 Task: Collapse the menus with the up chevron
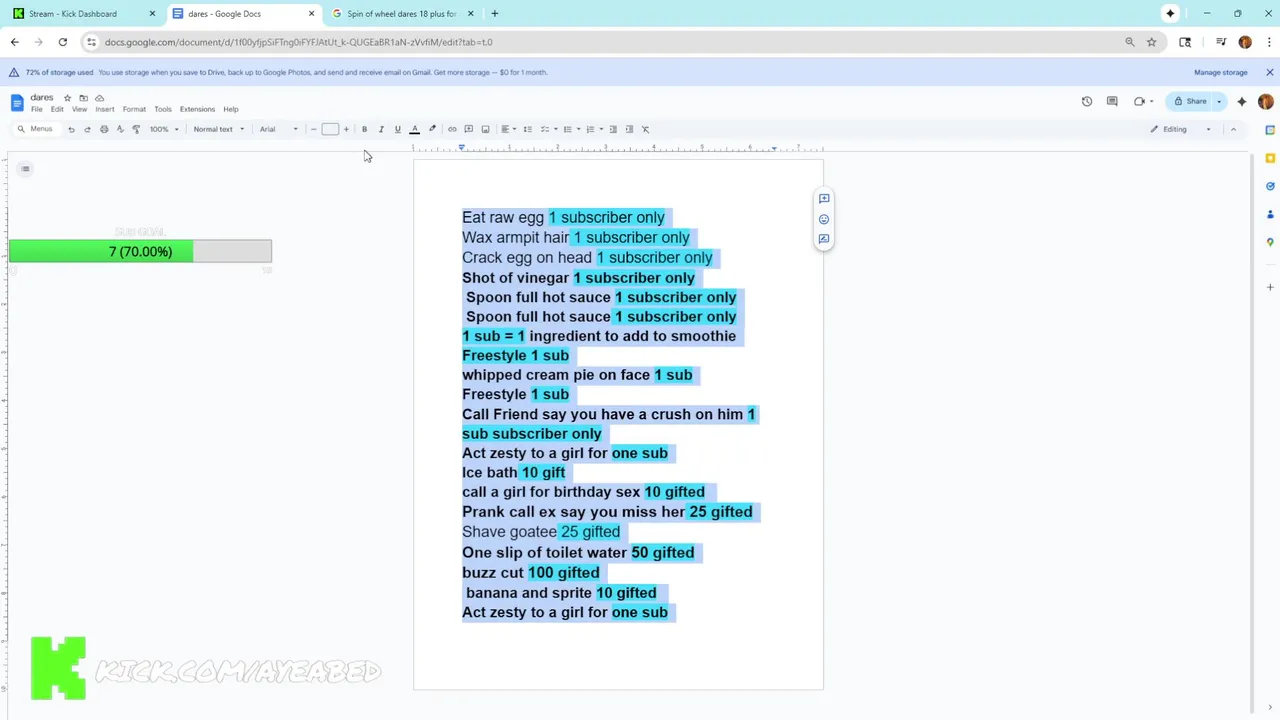pyautogui.click(x=1233, y=129)
